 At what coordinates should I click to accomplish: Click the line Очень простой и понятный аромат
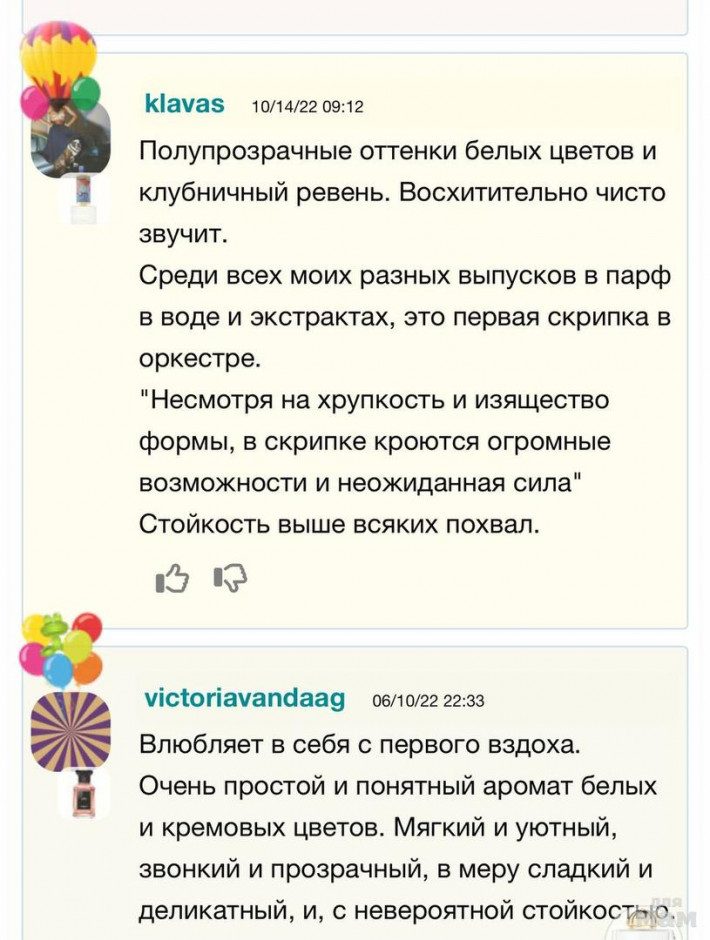[x=398, y=786]
